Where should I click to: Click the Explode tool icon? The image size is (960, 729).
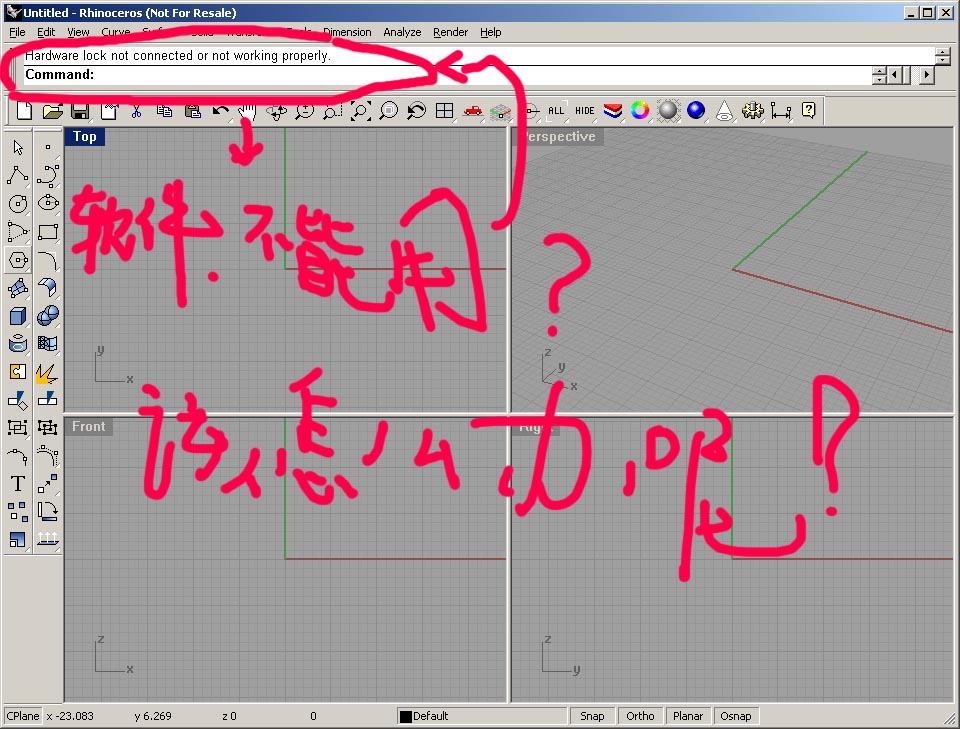tap(47, 373)
